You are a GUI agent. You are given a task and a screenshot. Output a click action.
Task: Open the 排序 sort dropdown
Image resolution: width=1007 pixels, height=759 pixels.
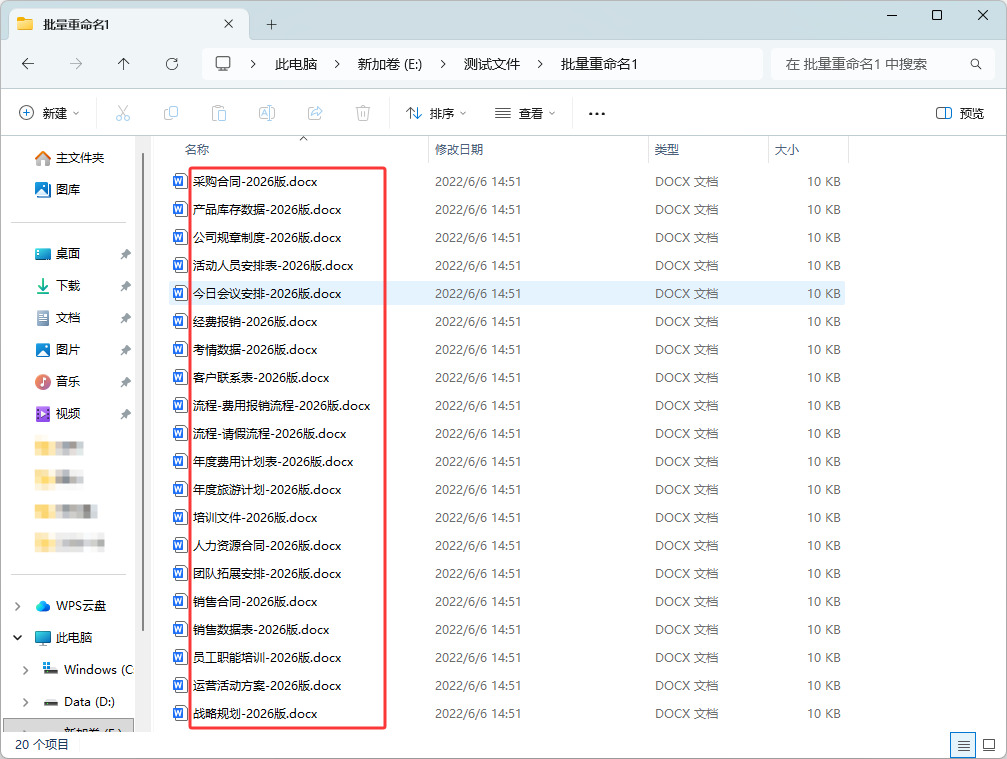coord(436,114)
